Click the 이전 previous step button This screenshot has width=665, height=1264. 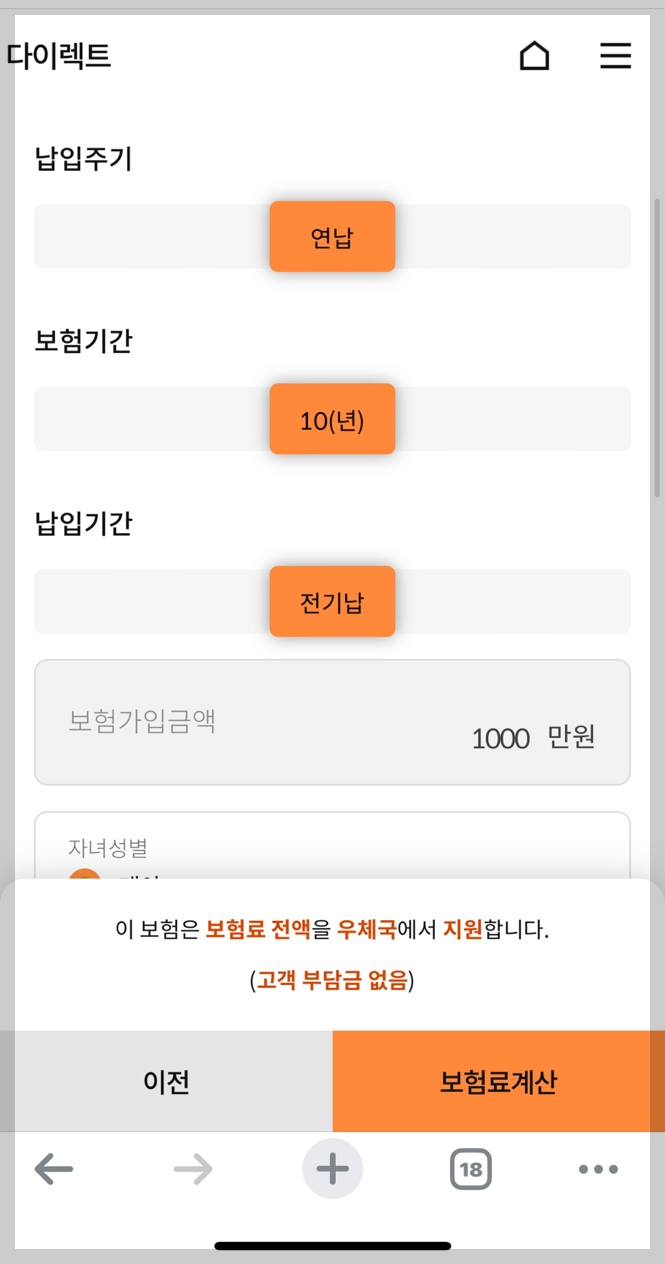coord(166,1081)
